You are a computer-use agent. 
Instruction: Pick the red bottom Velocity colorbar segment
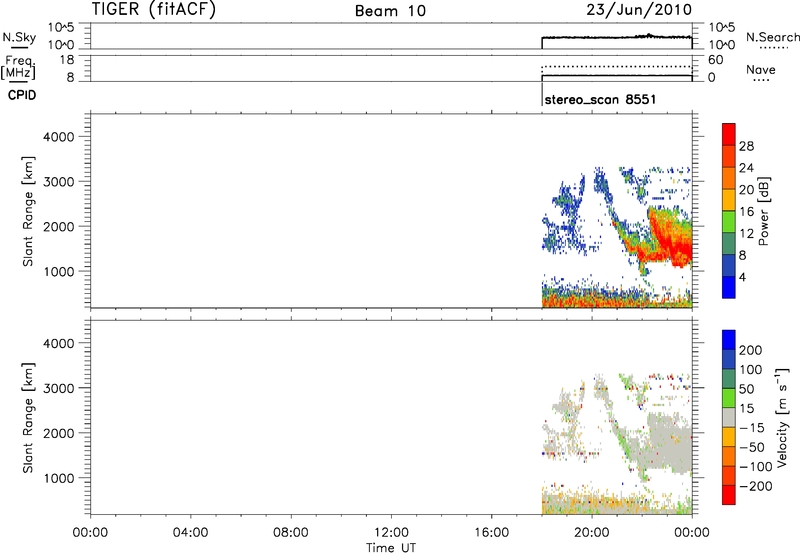point(729,495)
